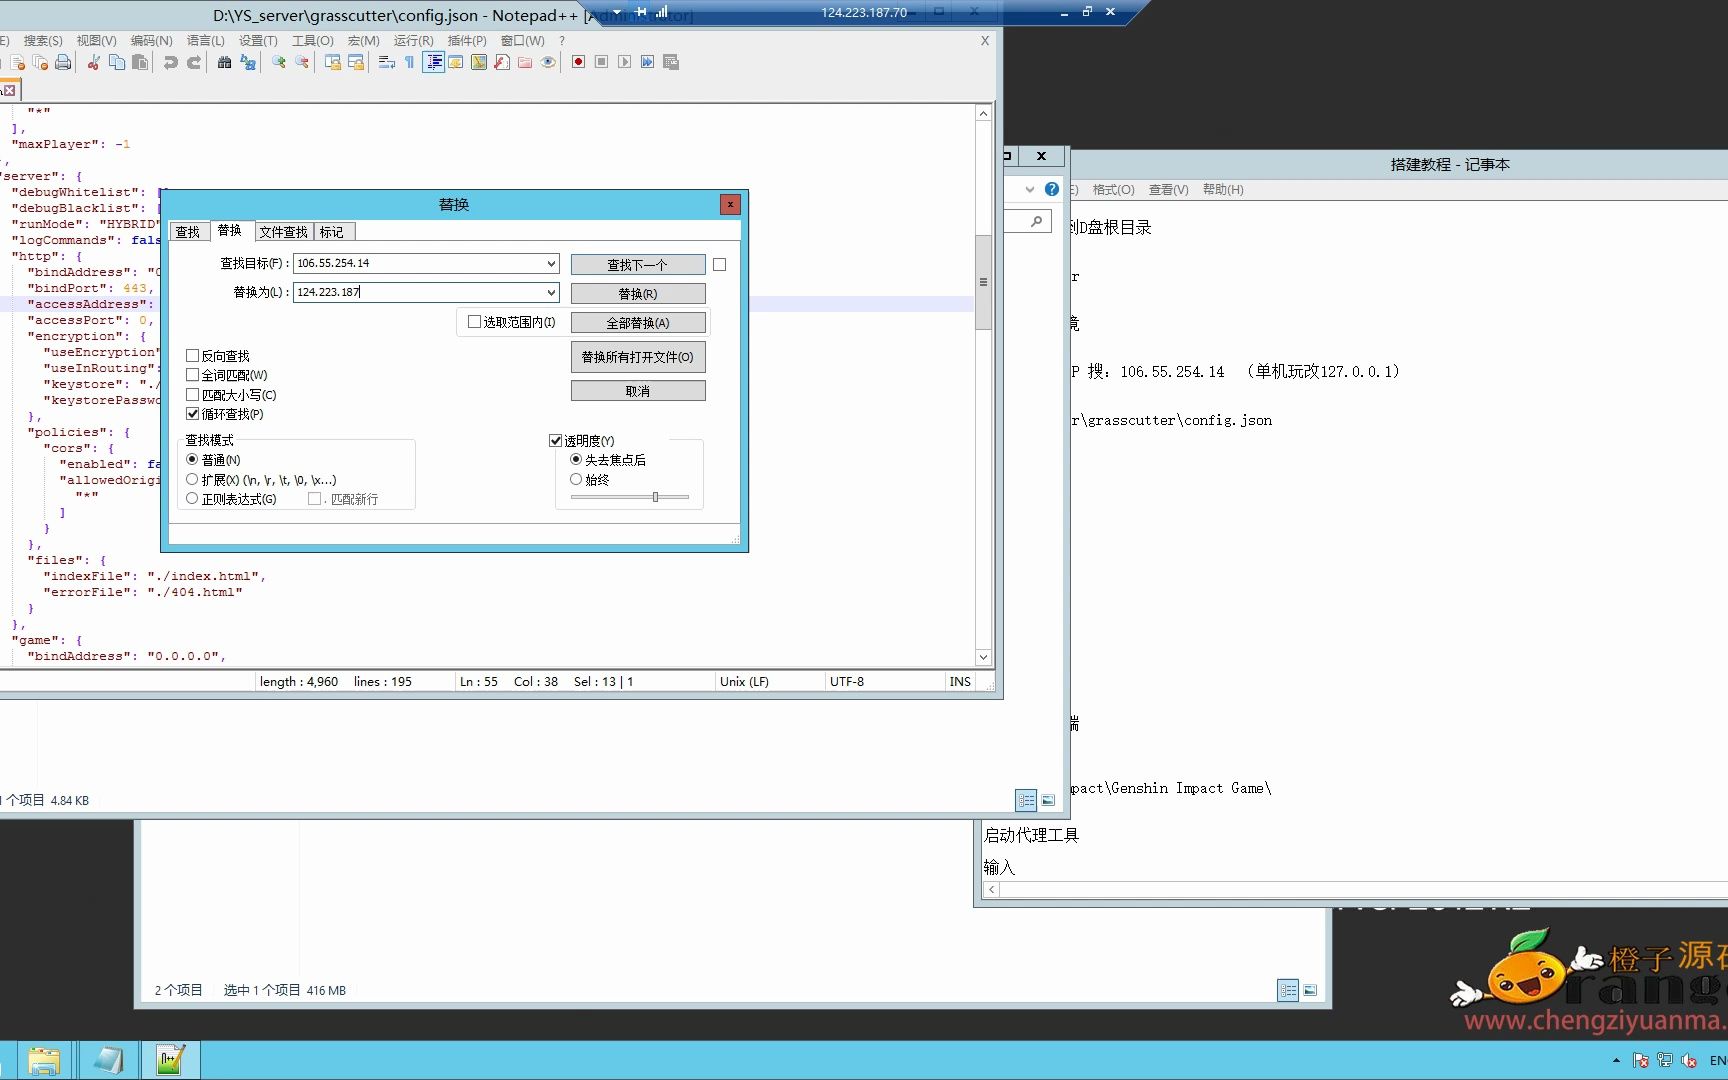This screenshot has width=1728, height=1080.
Task: Click the 替换(R) button
Action: [638, 294]
